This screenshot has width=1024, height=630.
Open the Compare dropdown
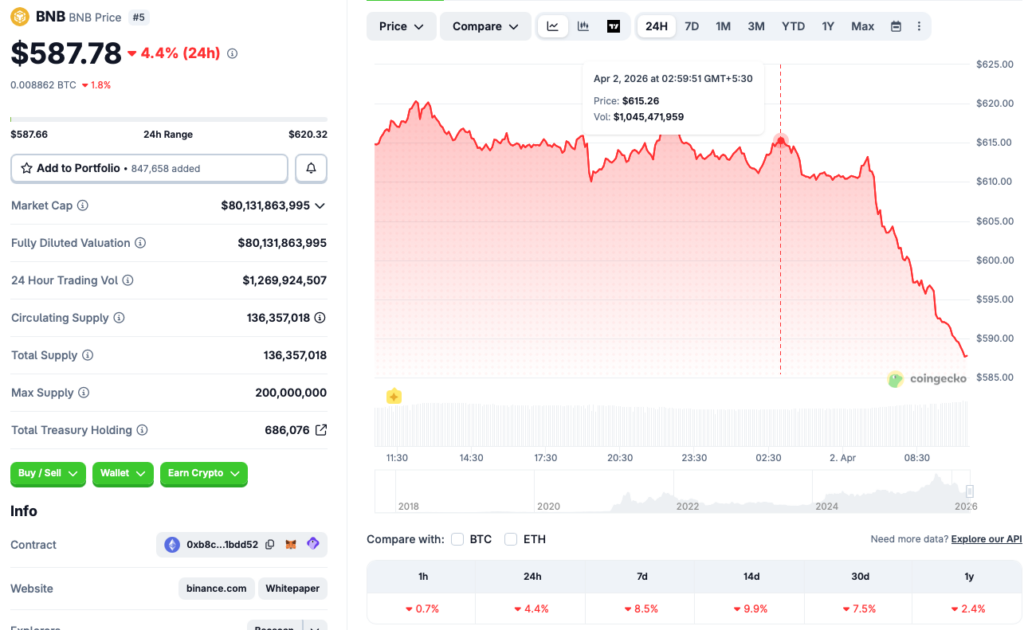(485, 26)
